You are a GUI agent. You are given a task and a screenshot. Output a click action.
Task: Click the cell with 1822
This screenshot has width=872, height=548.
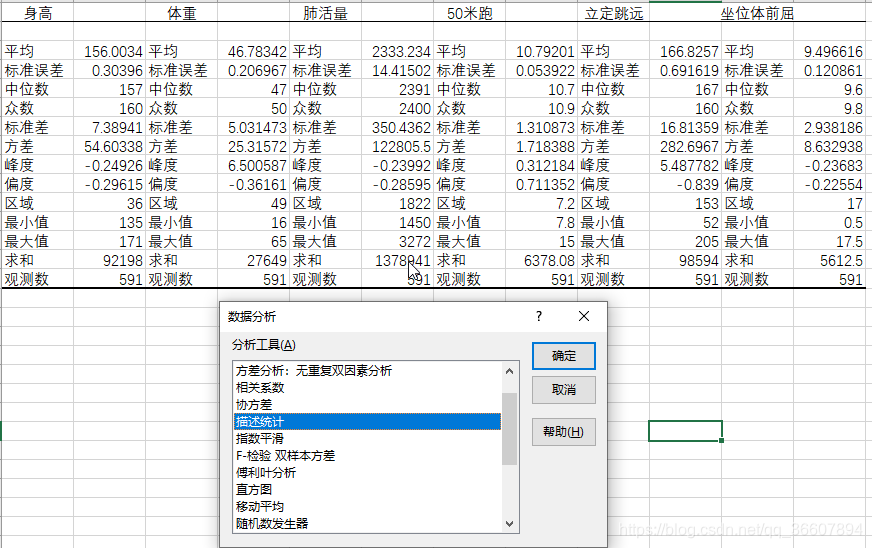(398, 203)
